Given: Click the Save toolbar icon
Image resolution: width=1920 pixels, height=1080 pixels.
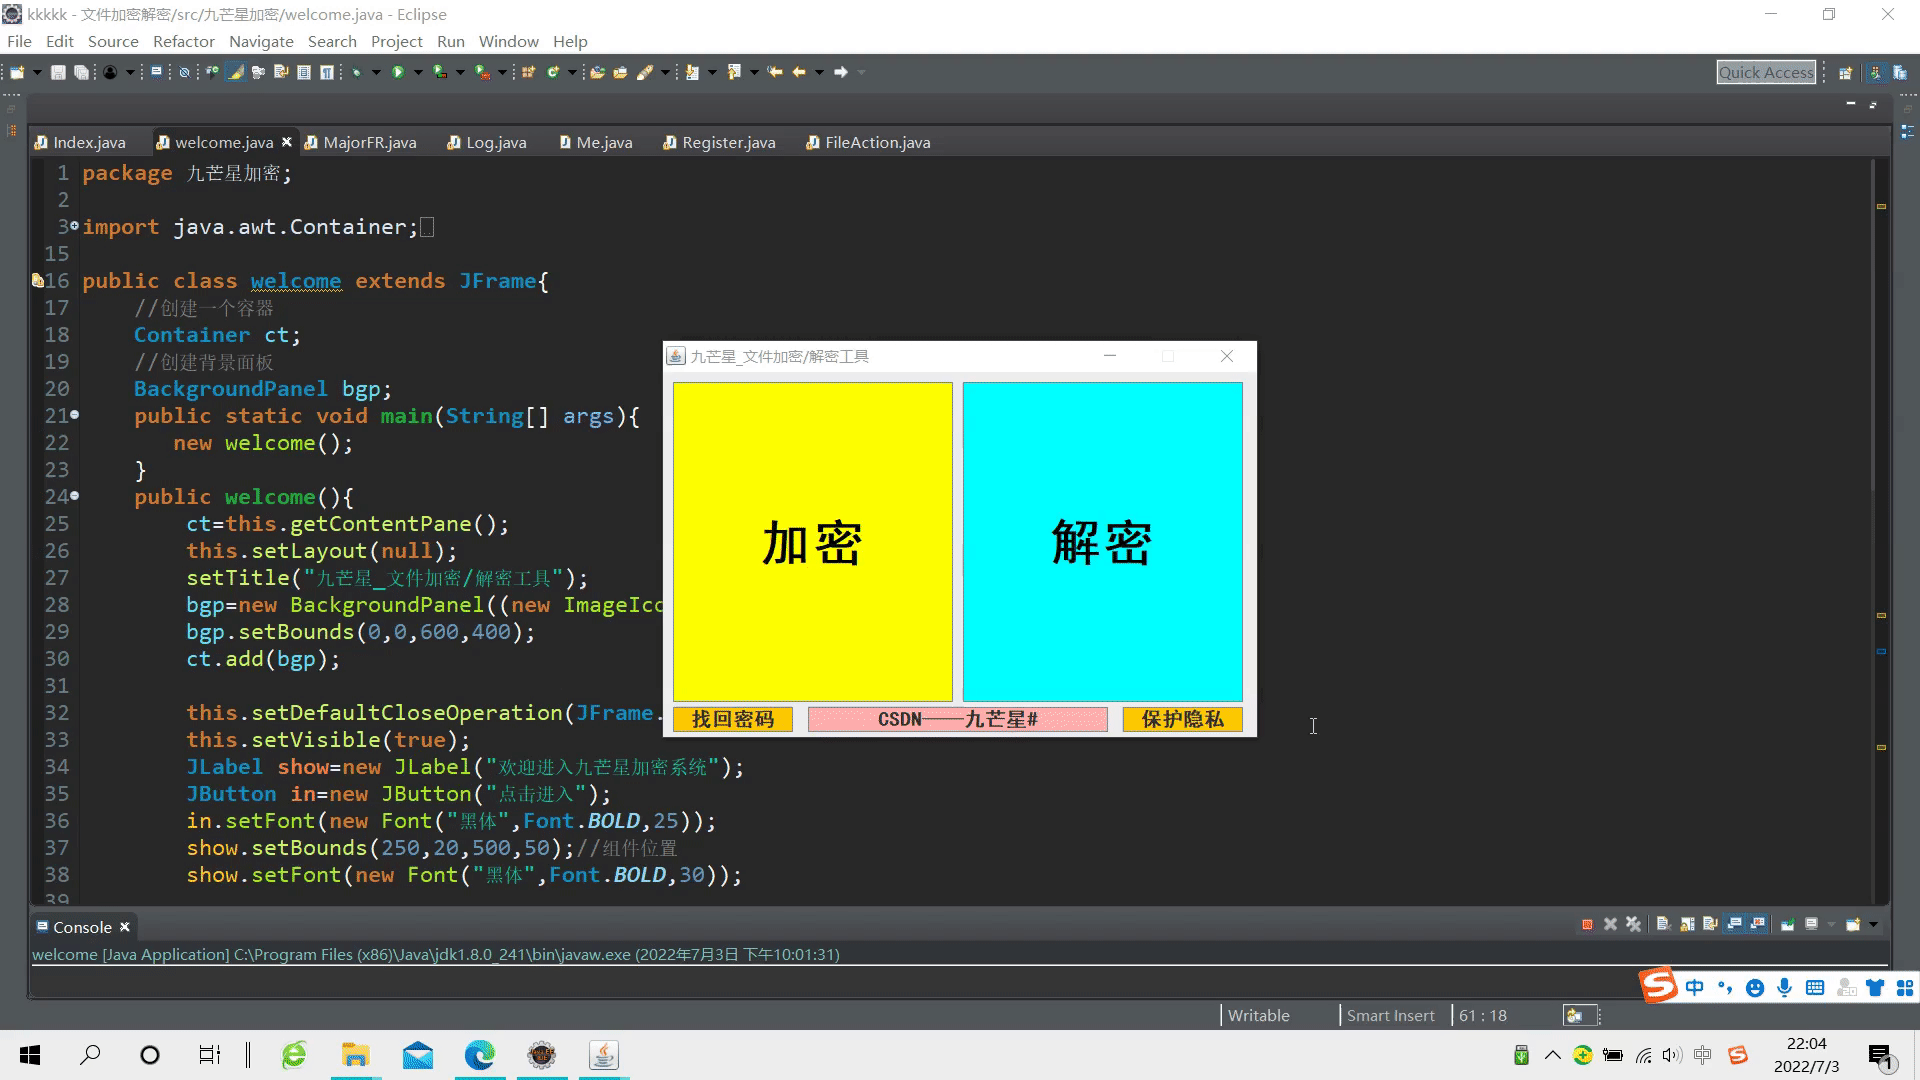Looking at the screenshot, I should point(58,72).
